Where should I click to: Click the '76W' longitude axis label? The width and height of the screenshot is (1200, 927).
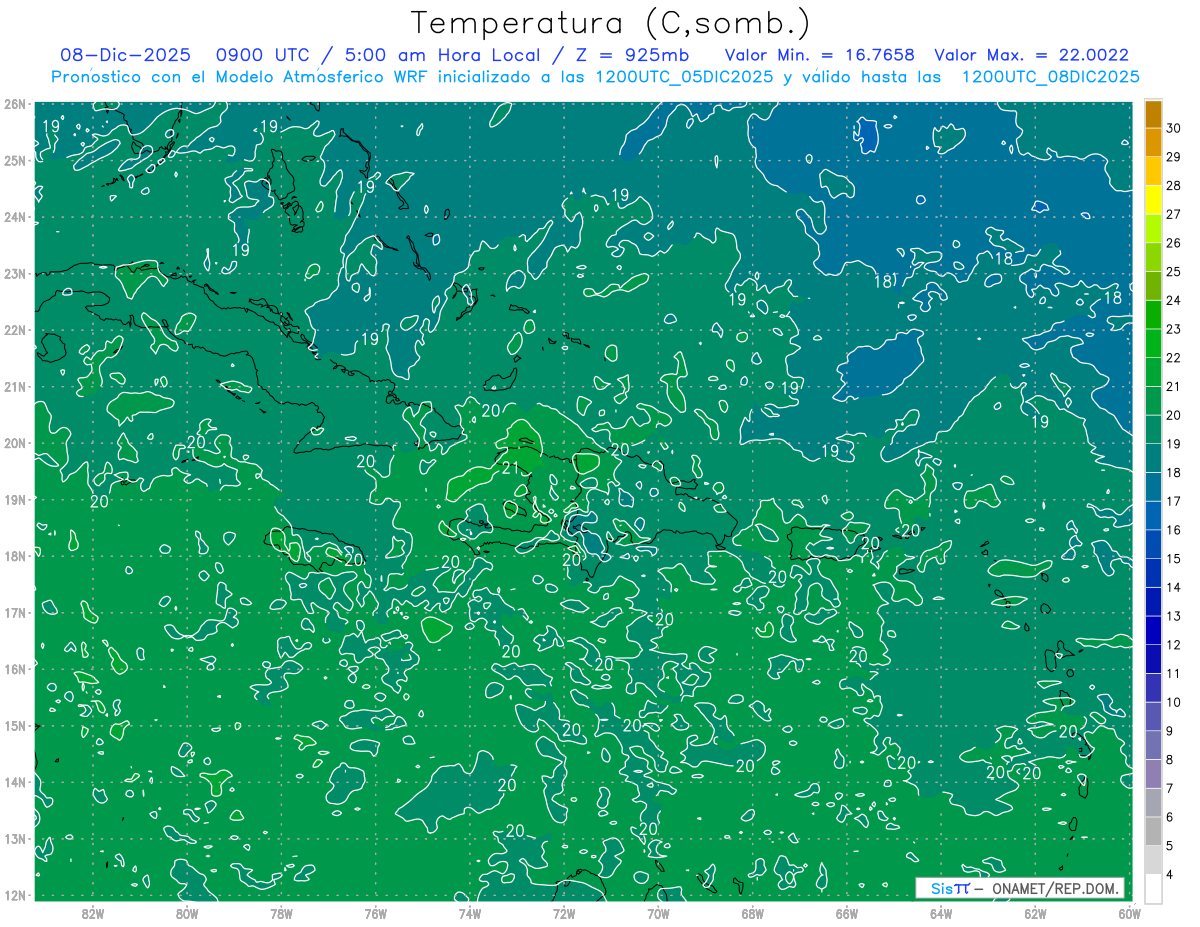tap(375, 913)
